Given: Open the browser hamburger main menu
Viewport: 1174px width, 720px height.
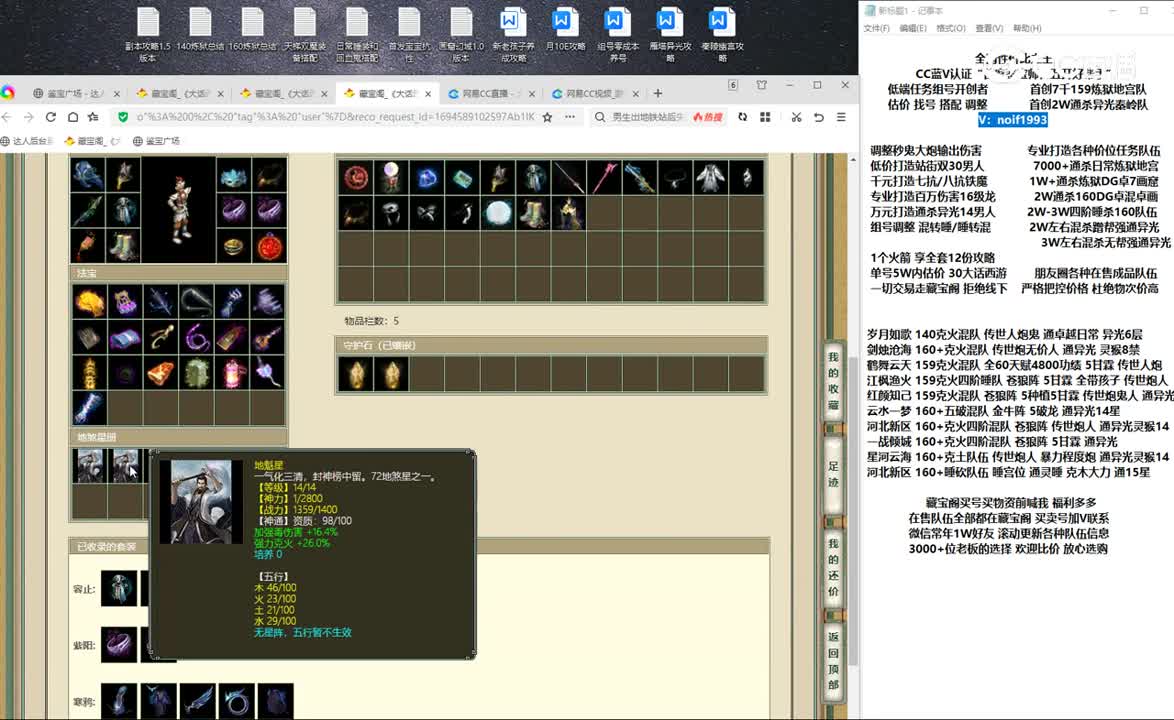Looking at the screenshot, I should [841, 117].
